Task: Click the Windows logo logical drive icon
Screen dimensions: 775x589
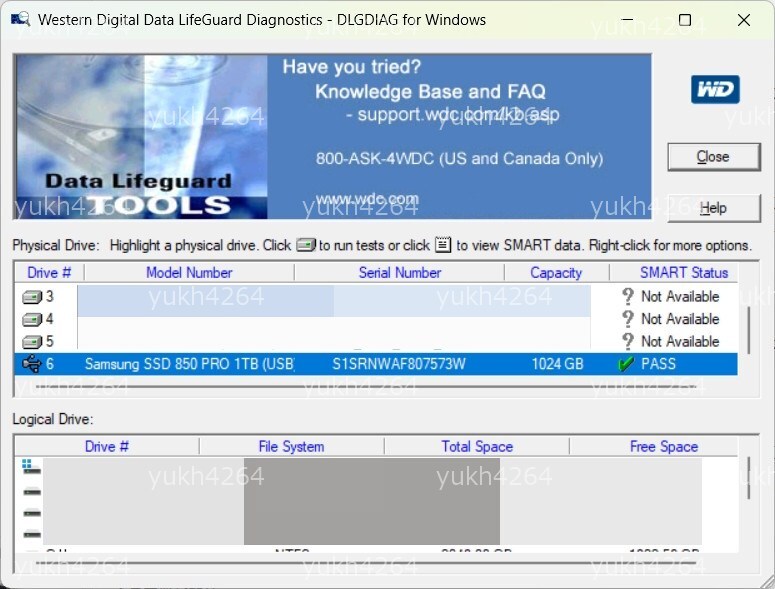Action: click(x=27, y=465)
